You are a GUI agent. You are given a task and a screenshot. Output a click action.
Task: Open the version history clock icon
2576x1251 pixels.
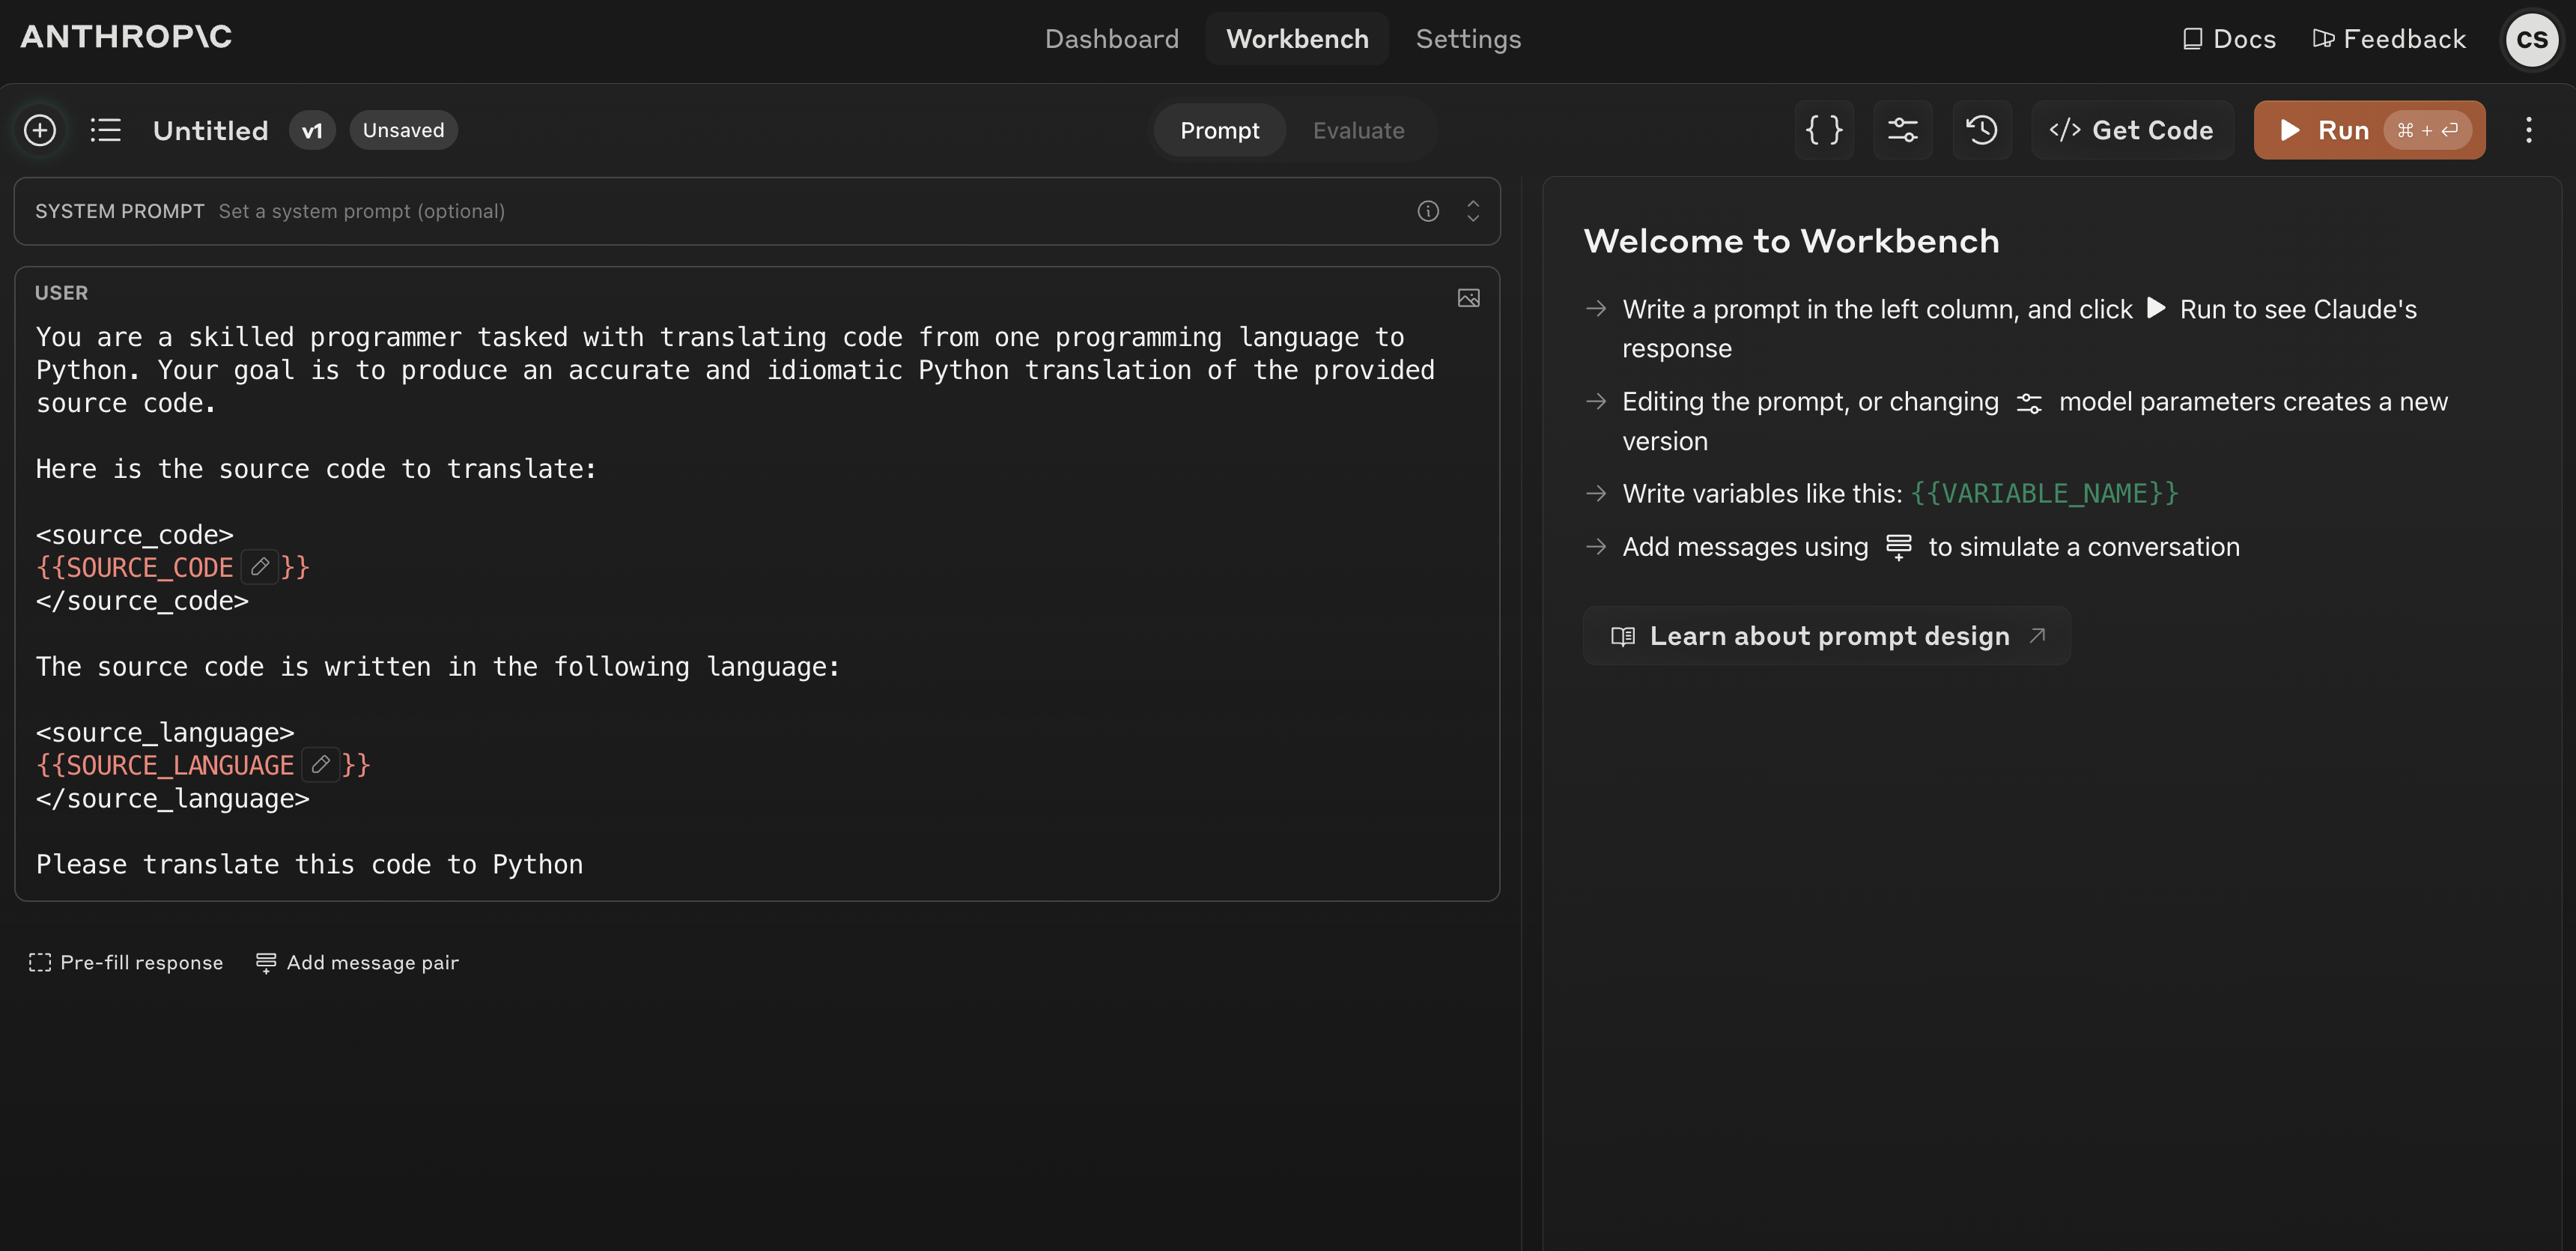click(1981, 130)
